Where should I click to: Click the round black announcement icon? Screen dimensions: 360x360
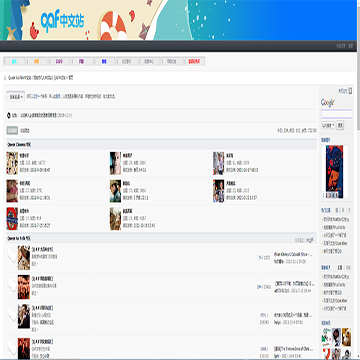9,116
